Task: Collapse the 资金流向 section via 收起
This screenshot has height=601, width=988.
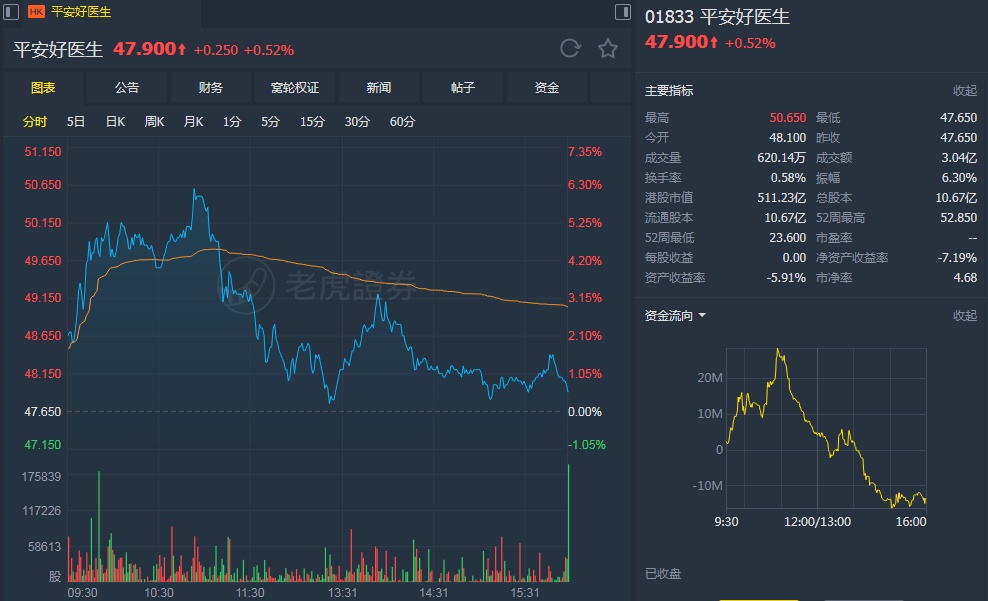Action: pyautogui.click(x=965, y=316)
